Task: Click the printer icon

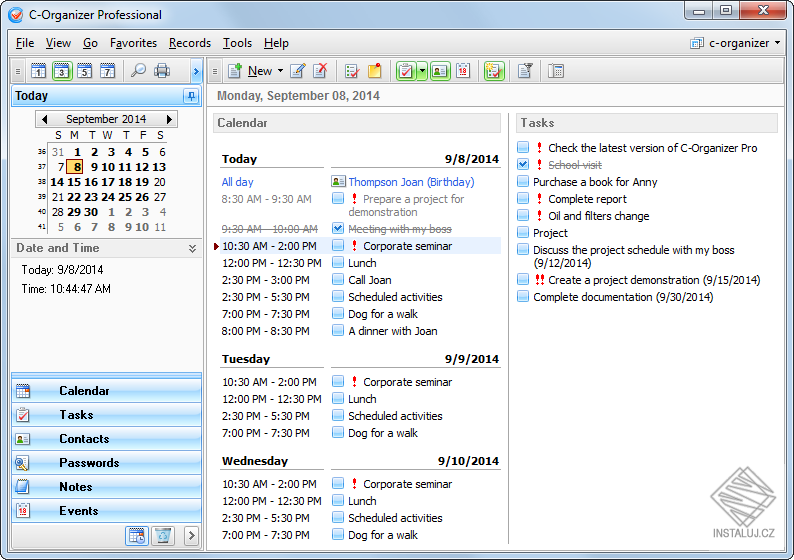Action: (162, 71)
